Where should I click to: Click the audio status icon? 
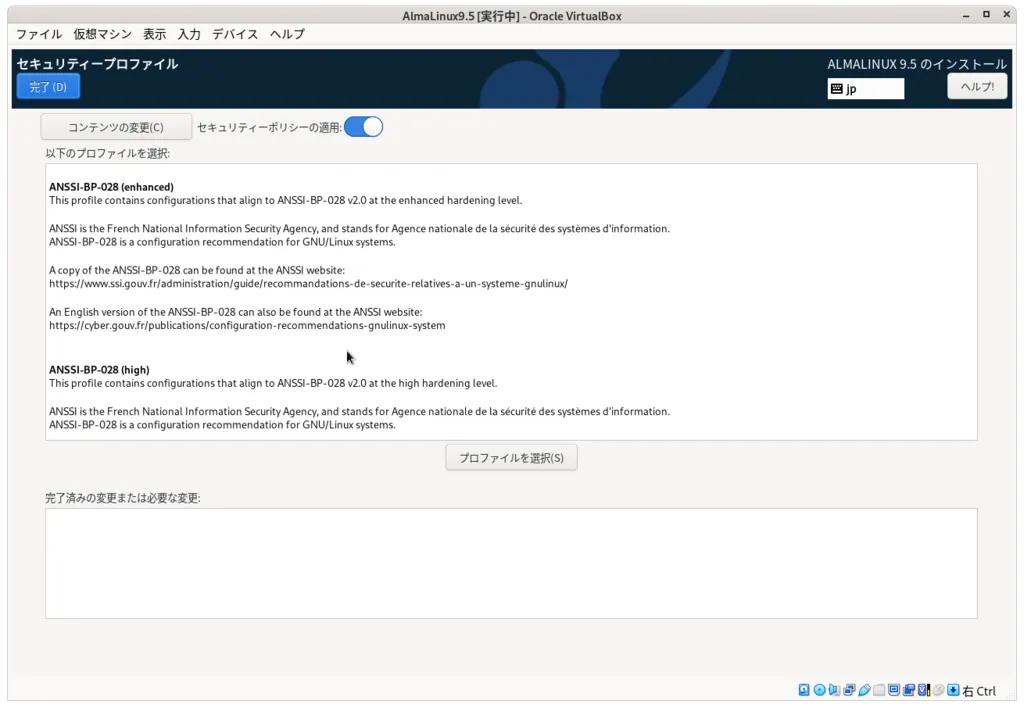click(835, 690)
